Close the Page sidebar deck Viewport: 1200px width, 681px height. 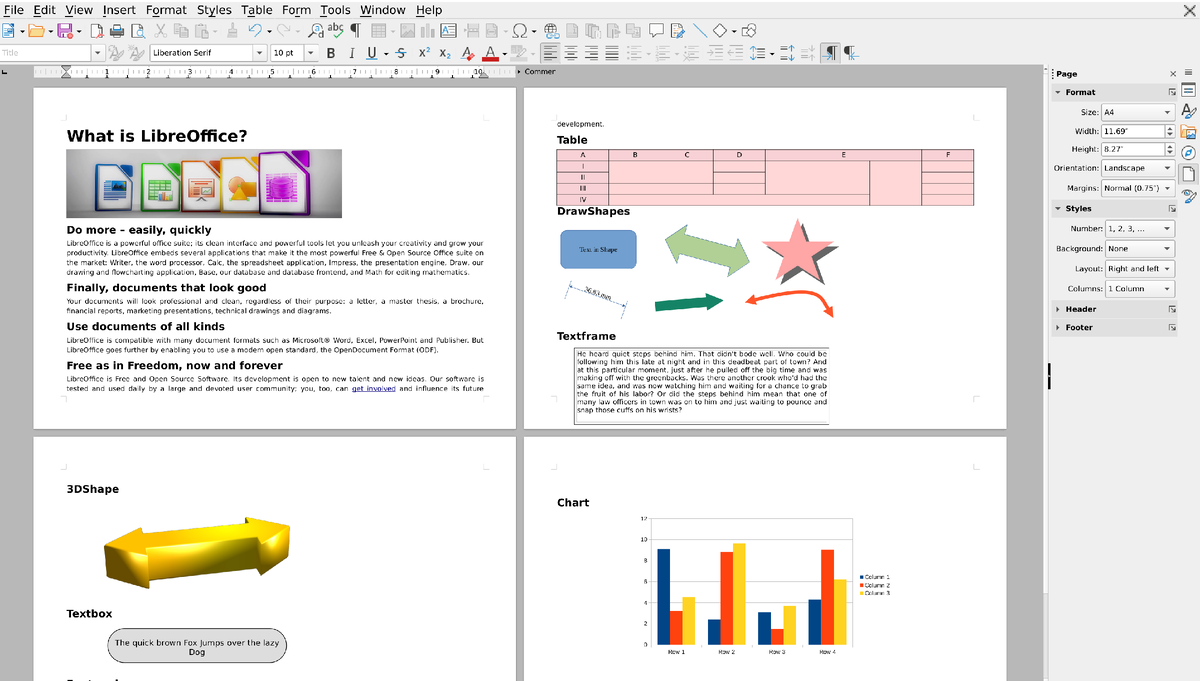click(x=1173, y=73)
